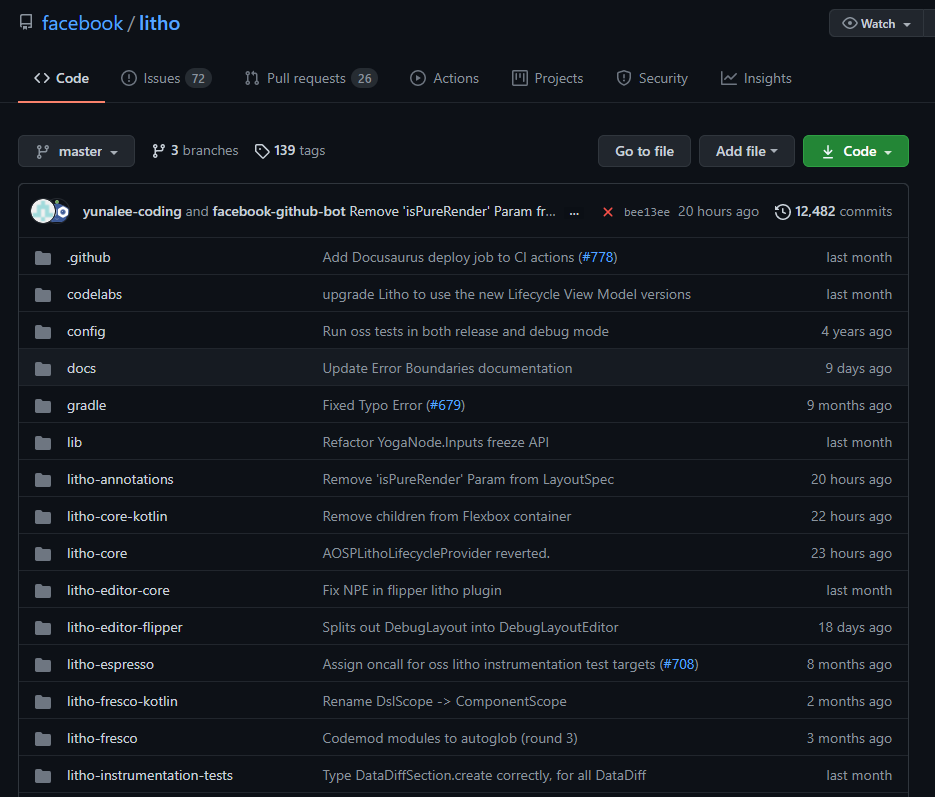The width and height of the screenshot is (935, 797).
Task: Click the failed status X icon
Action: (608, 212)
